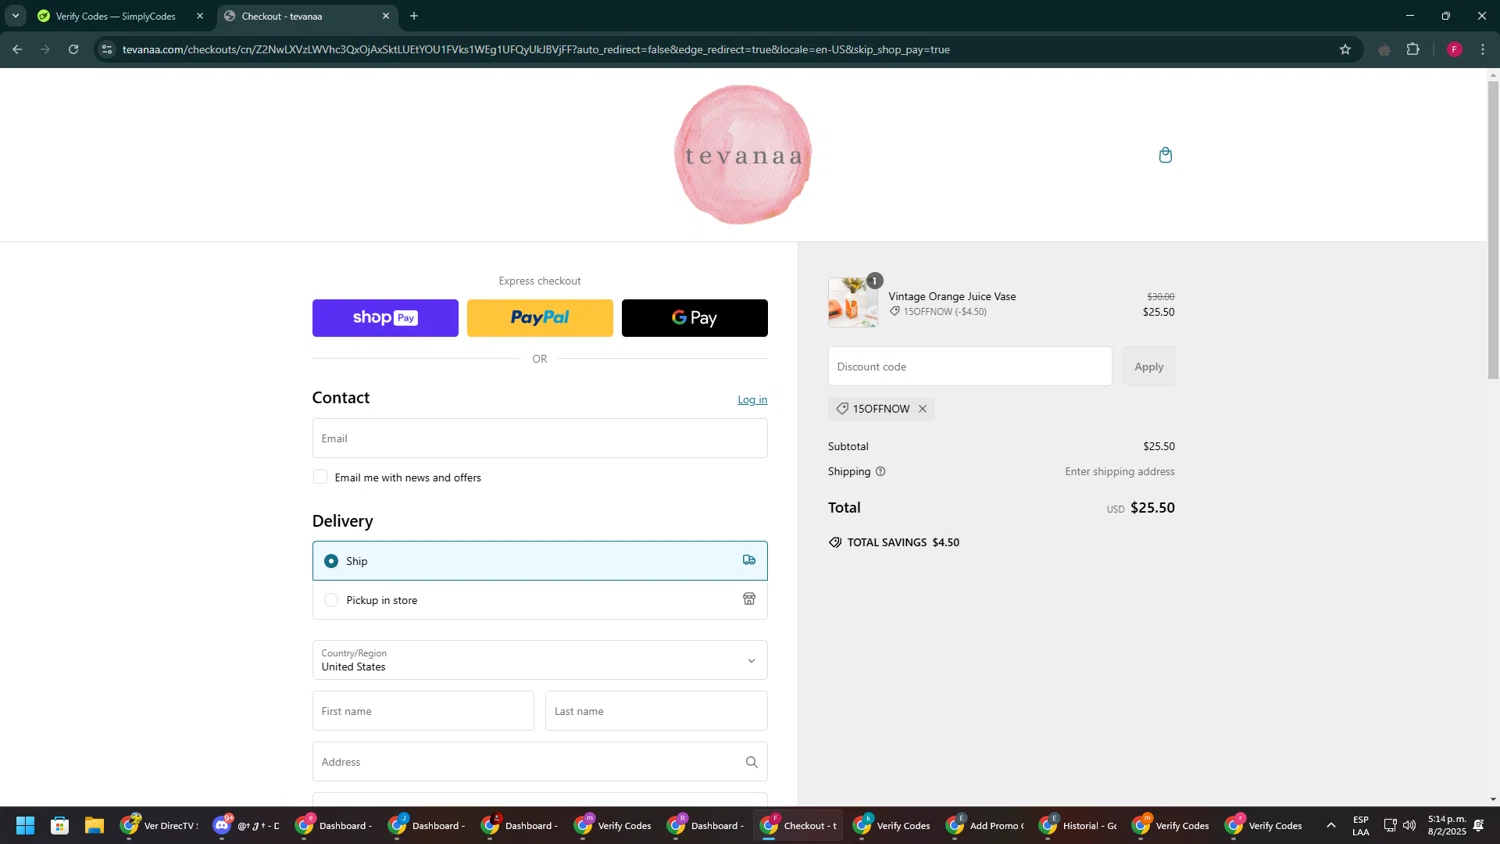Pay with Google Pay express checkout
The image size is (1500, 844).
[x=695, y=318]
